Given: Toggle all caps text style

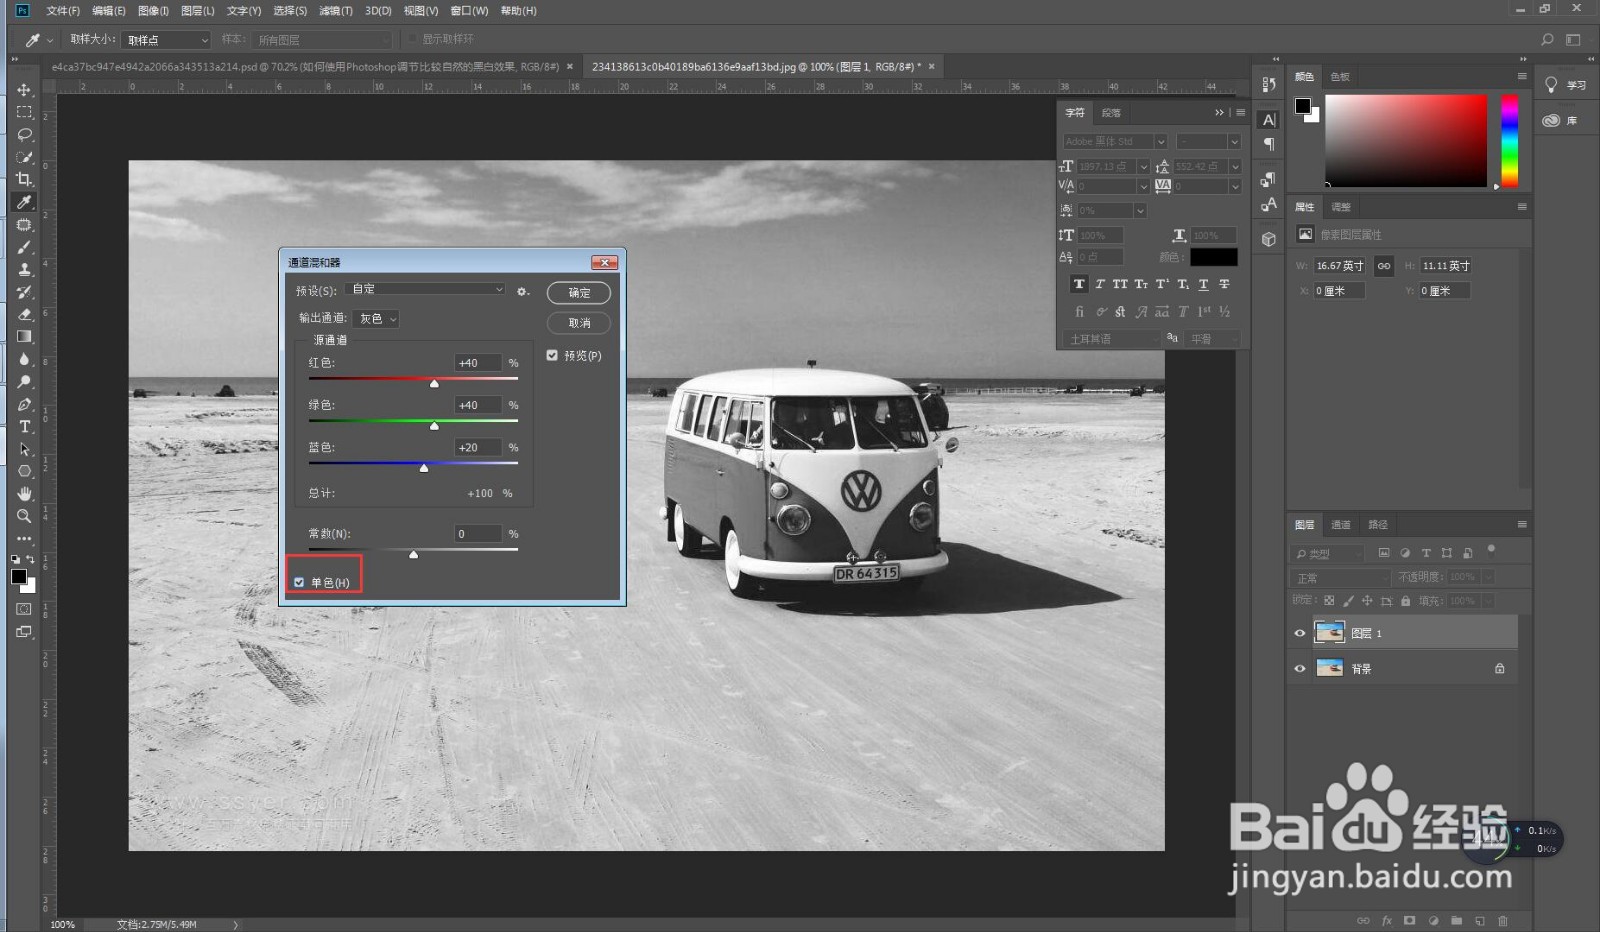Looking at the screenshot, I should click(x=1120, y=284).
